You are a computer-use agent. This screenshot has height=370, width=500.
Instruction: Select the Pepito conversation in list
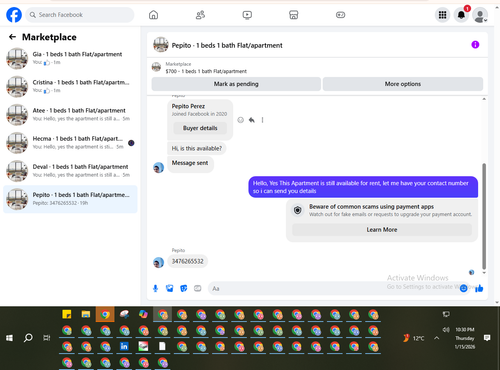[x=70, y=199]
